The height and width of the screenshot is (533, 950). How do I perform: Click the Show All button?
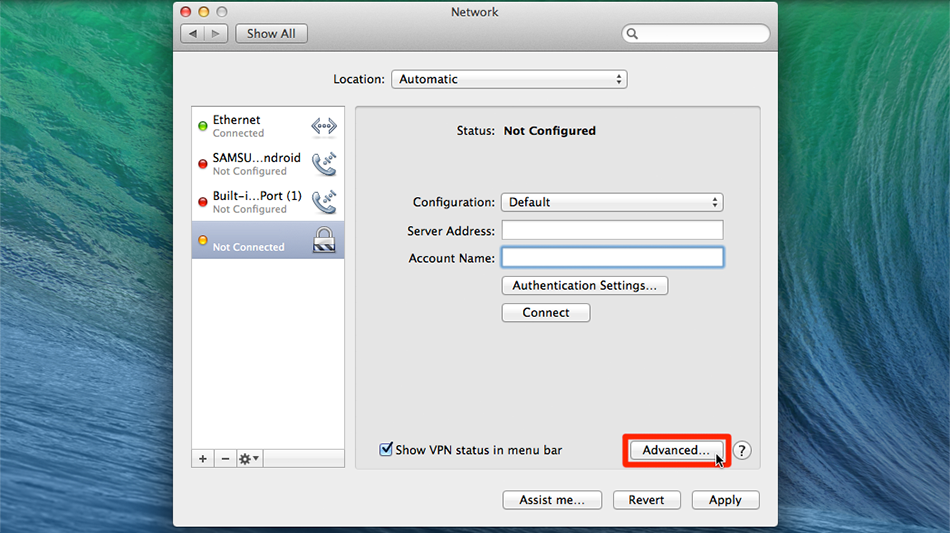pyautogui.click(x=271, y=33)
